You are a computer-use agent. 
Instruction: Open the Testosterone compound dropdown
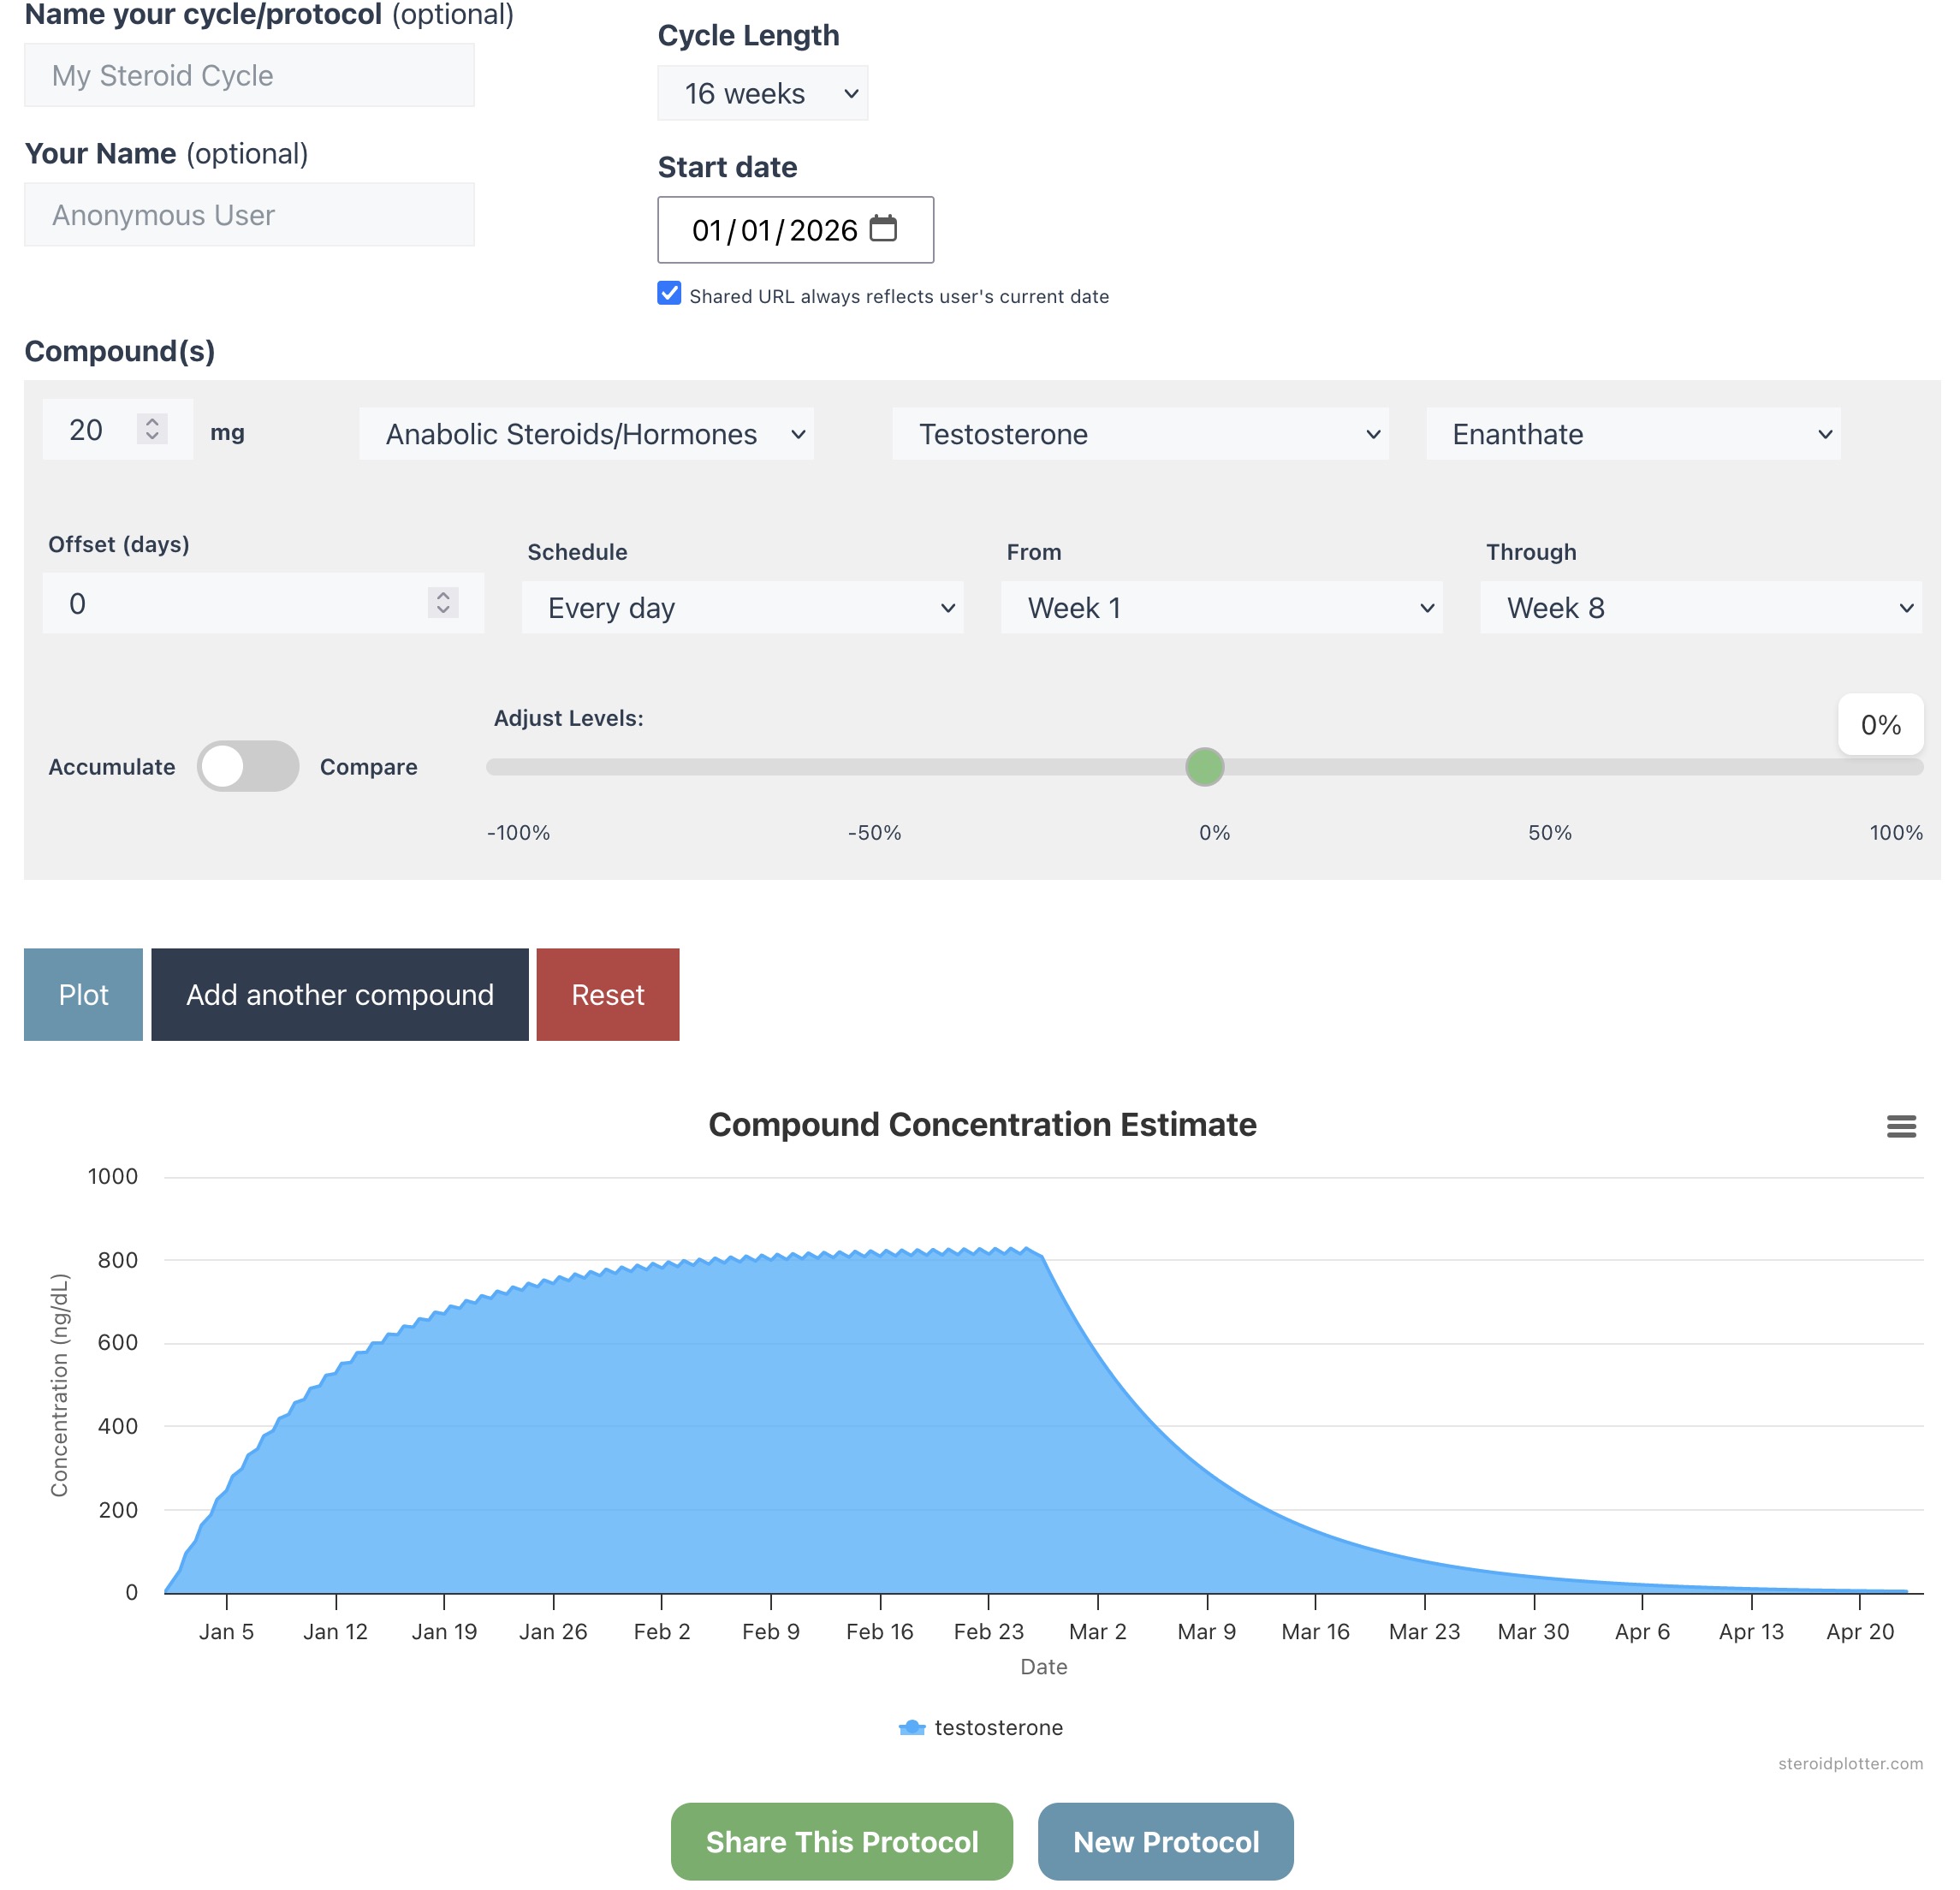click(1139, 434)
